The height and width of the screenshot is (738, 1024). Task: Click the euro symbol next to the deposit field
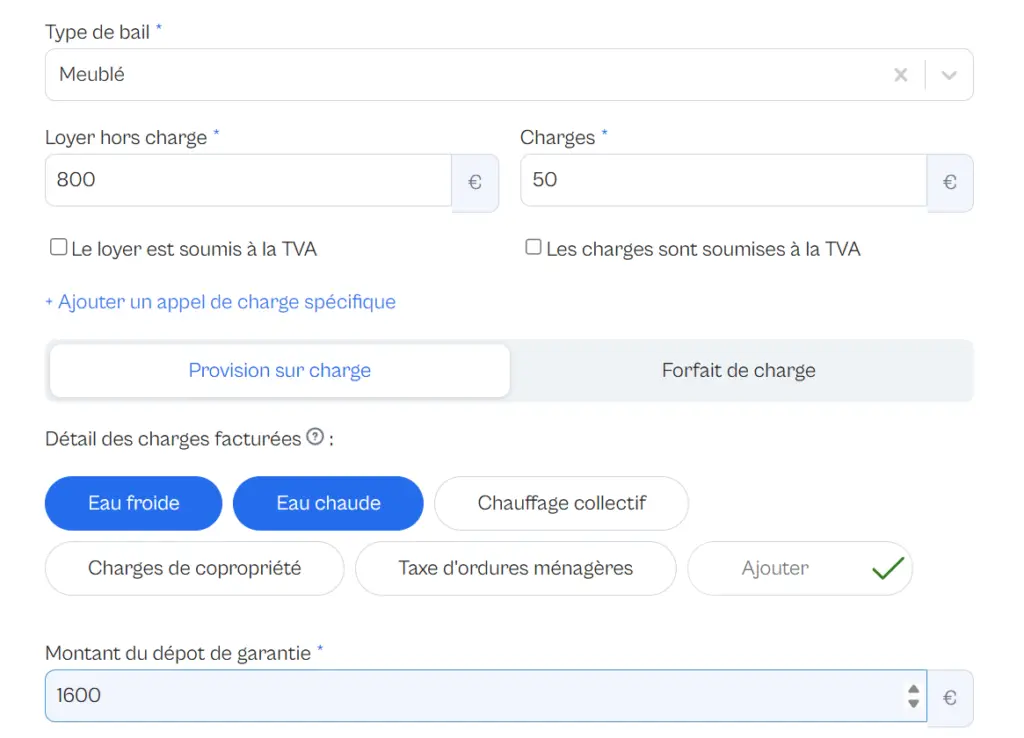[x=950, y=698]
